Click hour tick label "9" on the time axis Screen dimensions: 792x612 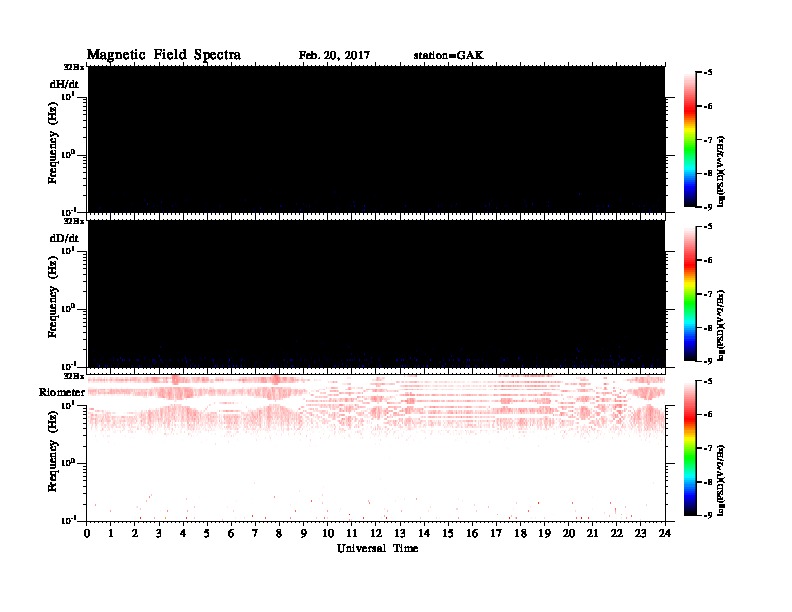click(x=304, y=533)
